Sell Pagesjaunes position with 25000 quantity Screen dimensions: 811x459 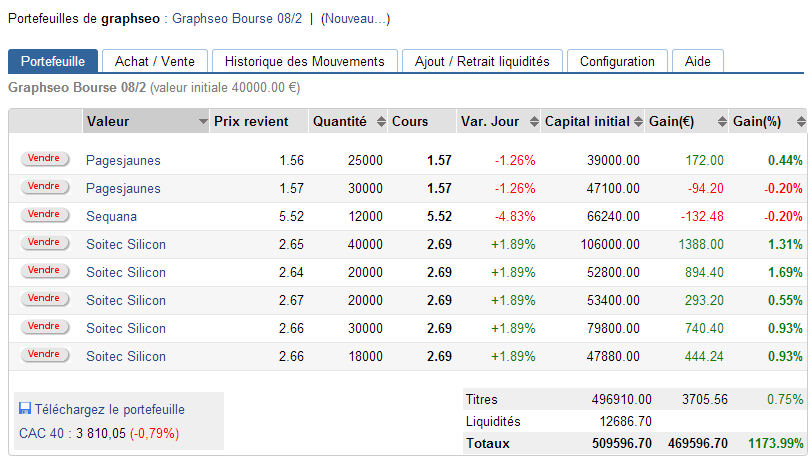click(44, 159)
